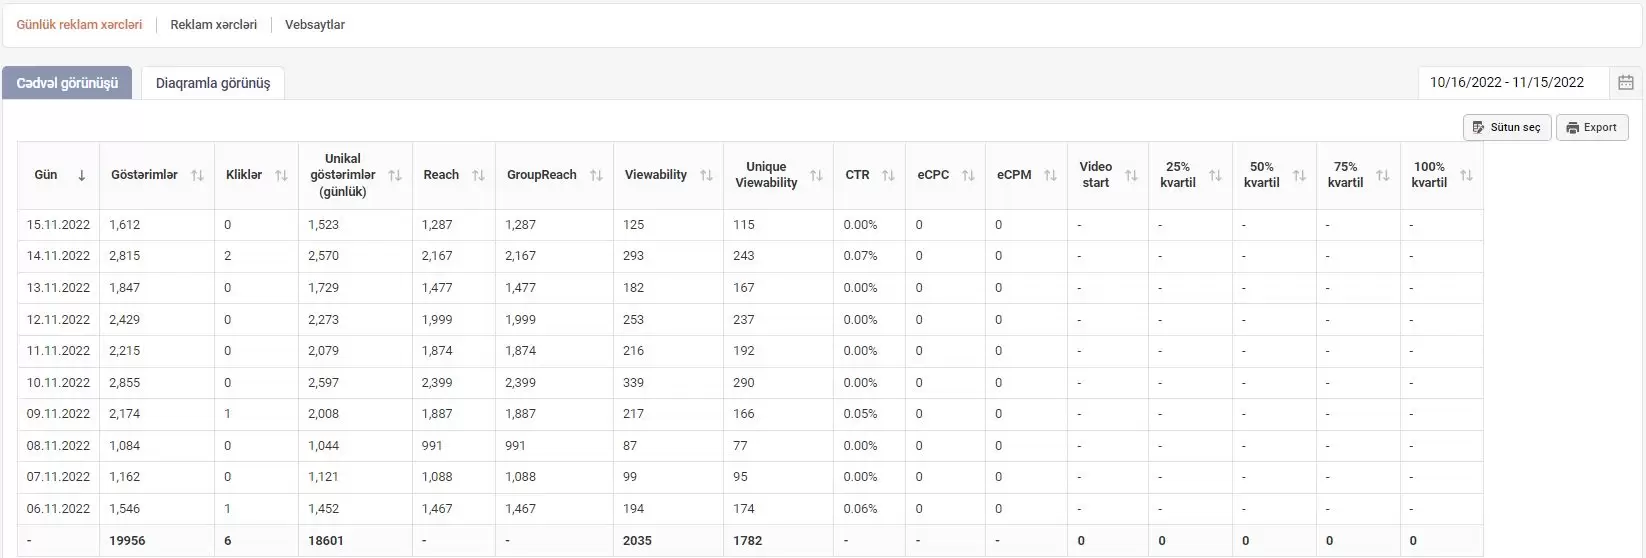This screenshot has width=1646, height=558.
Task: Switch to Diaqramla görünüş tab
Action: click(x=213, y=83)
